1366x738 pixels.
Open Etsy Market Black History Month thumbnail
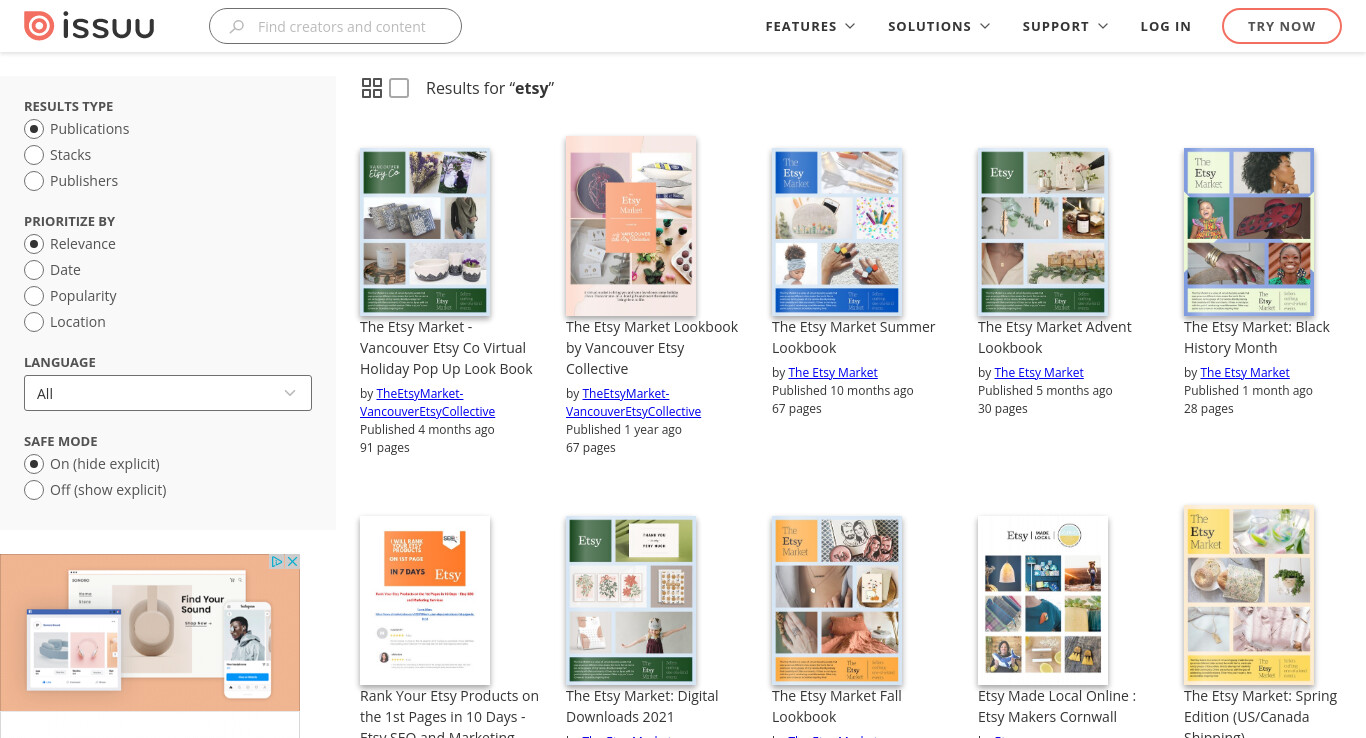click(x=1249, y=232)
